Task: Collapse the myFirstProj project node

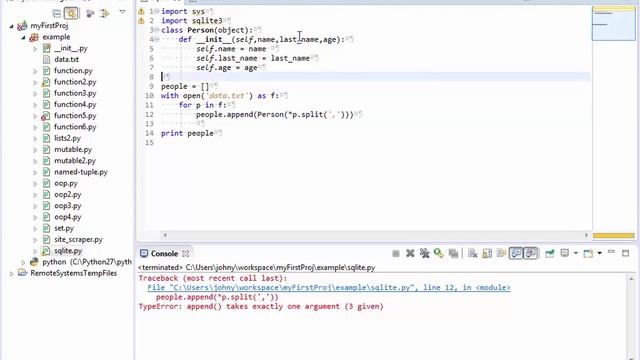Action: (11, 26)
